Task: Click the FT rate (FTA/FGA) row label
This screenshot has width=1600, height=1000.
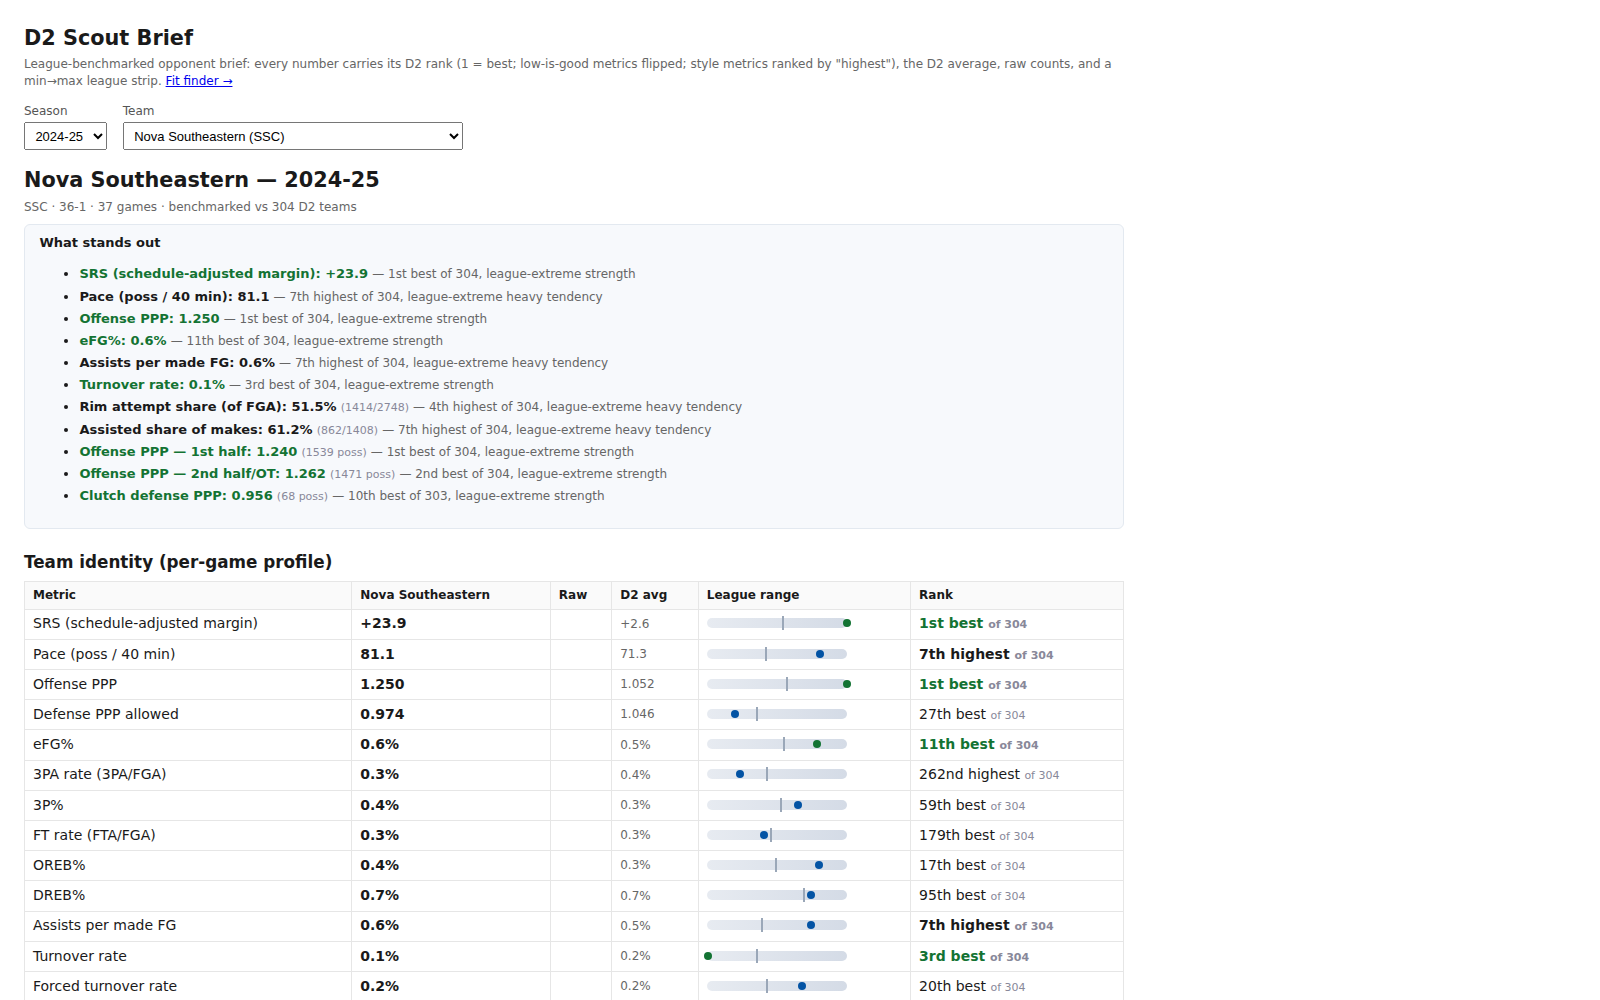Action: (x=94, y=836)
